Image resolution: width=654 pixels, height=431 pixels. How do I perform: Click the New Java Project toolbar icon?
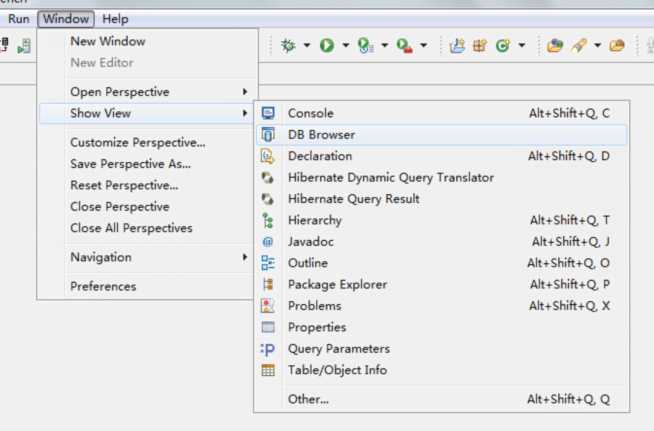tap(457, 45)
